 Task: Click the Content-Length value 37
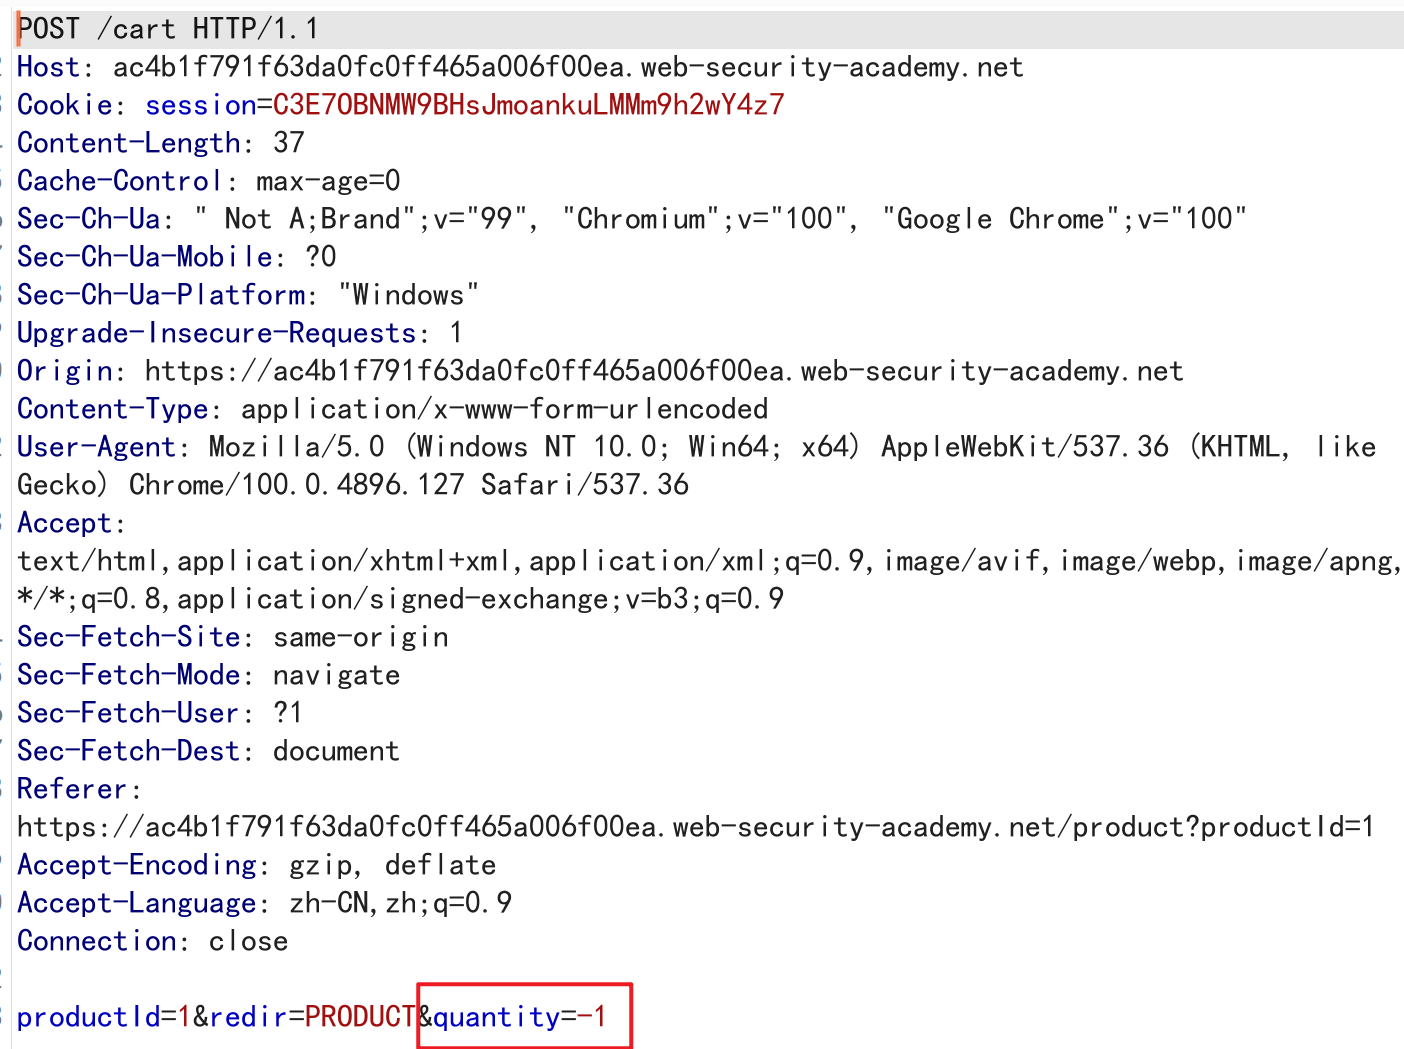pos(288,143)
